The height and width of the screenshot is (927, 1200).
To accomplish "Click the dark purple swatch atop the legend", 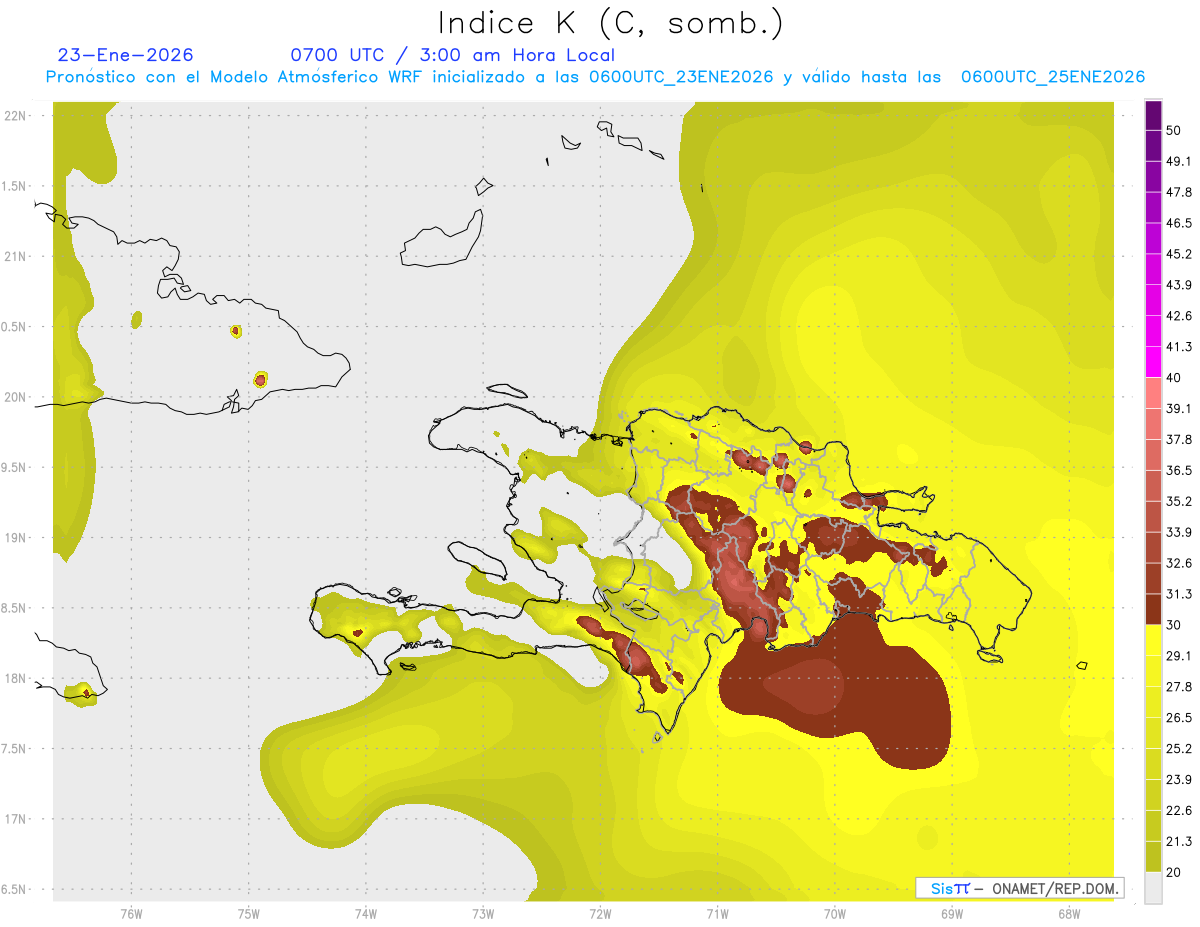I will point(1154,116).
